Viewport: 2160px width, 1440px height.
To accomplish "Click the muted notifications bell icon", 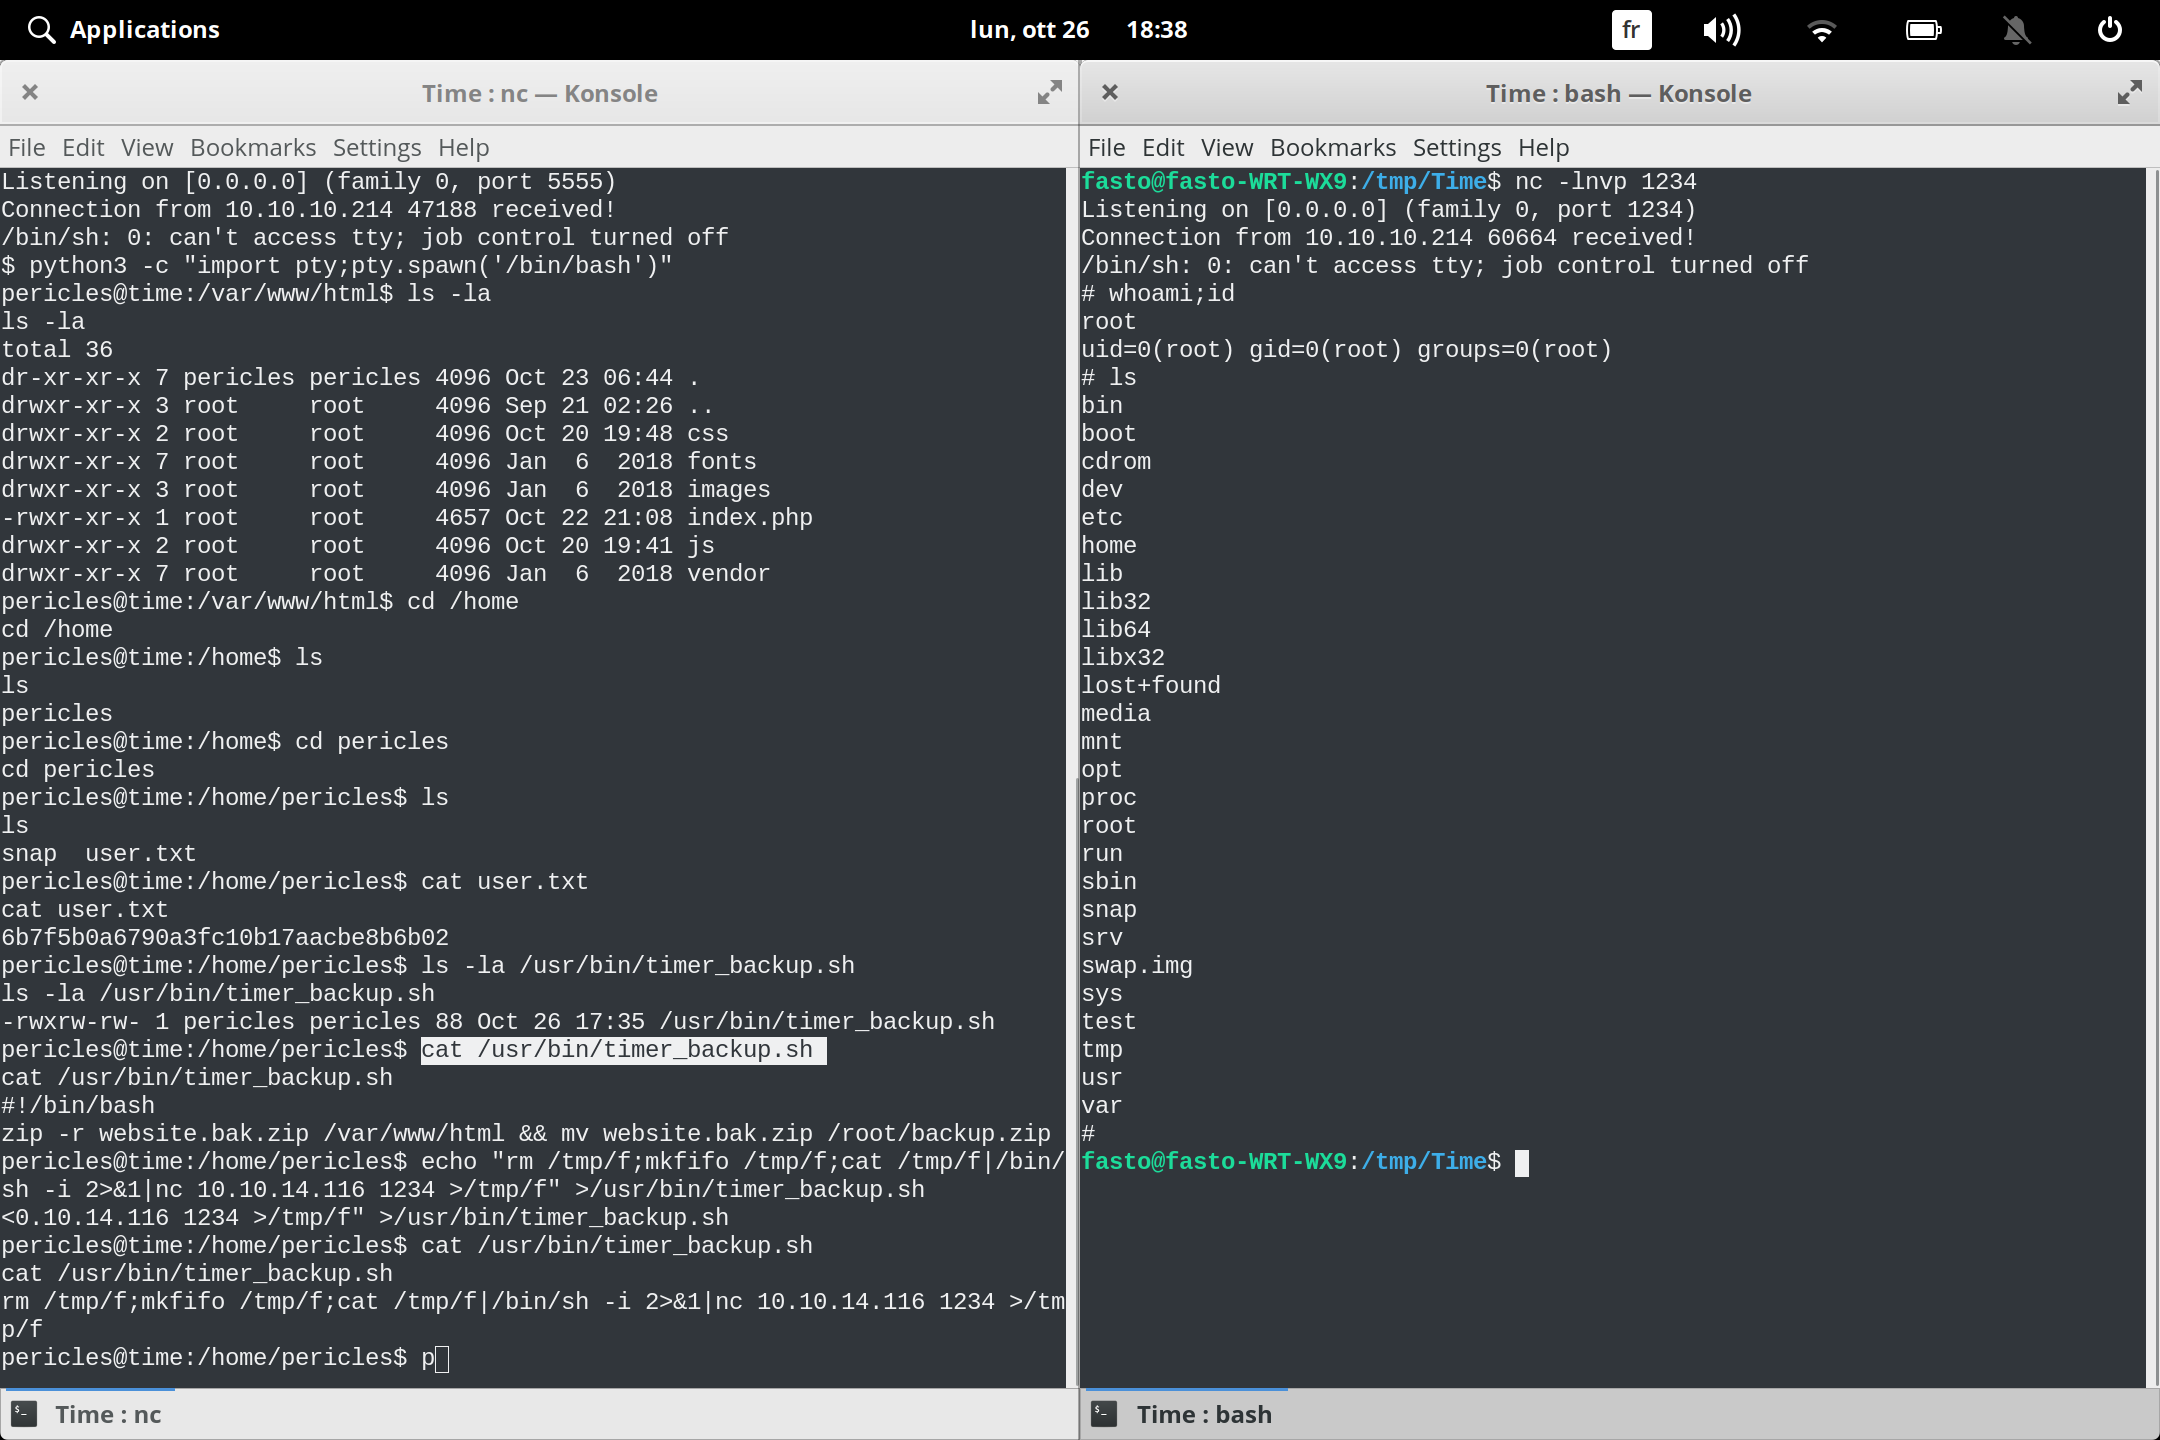I will pyautogui.click(x=2017, y=29).
